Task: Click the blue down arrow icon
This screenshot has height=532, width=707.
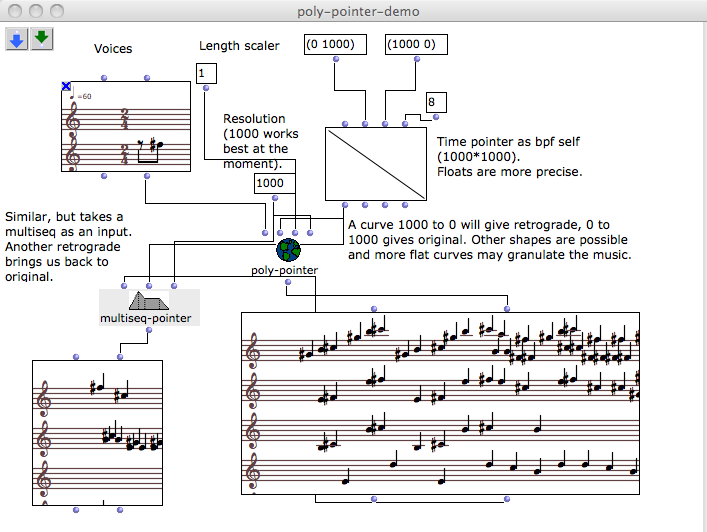Action: 17,38
